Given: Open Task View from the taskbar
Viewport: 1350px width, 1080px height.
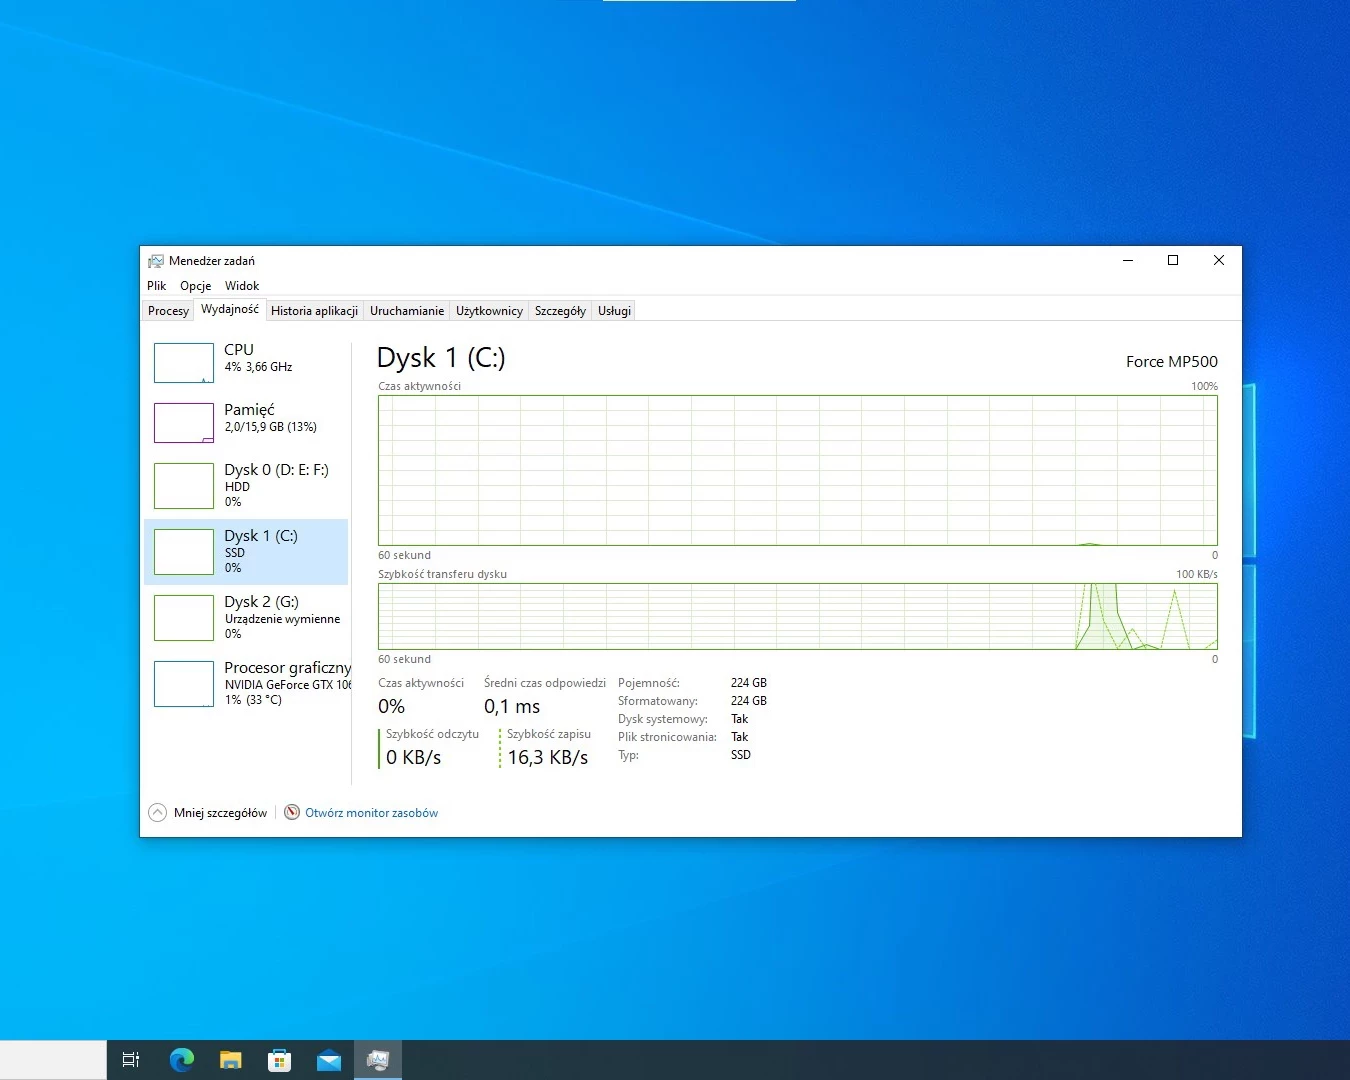Looking at the screenshot, I should click(130, 1060).
